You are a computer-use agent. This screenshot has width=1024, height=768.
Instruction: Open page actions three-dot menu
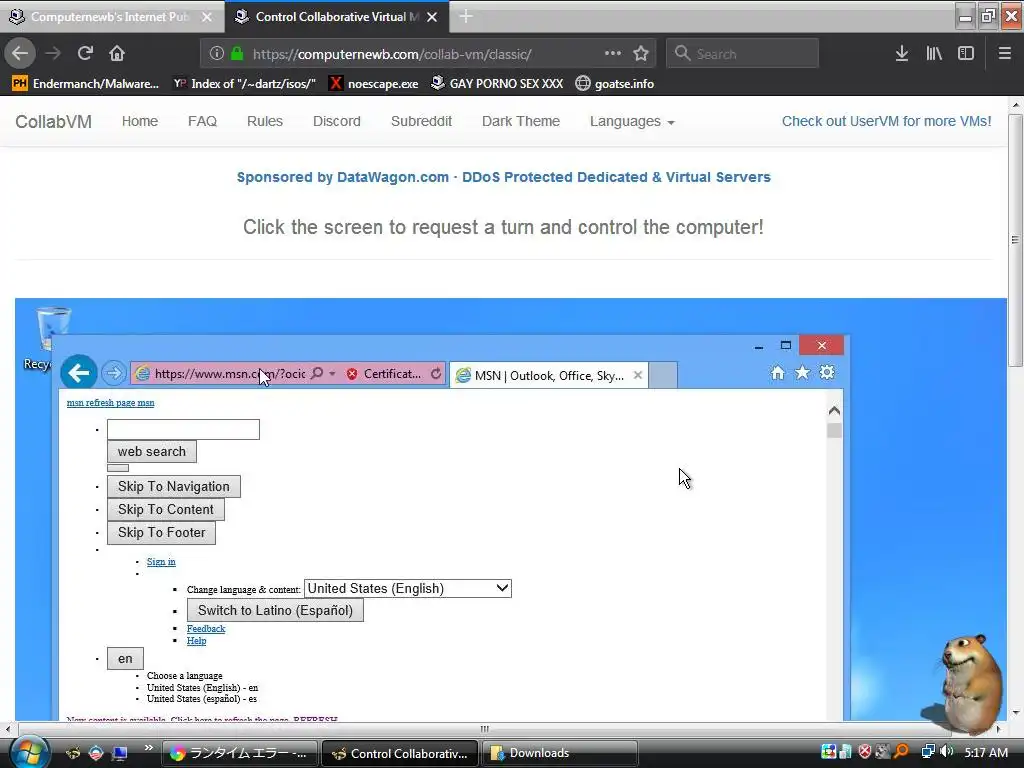613,53
